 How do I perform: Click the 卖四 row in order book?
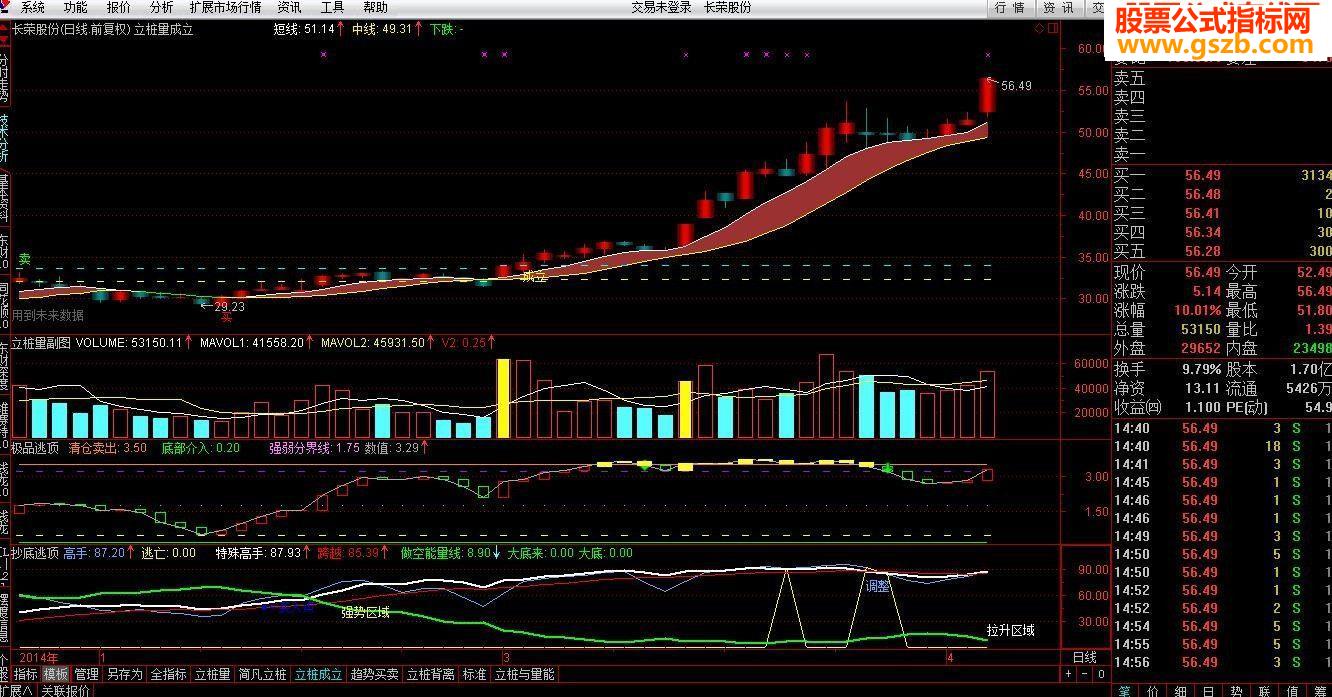(1222, 97)
